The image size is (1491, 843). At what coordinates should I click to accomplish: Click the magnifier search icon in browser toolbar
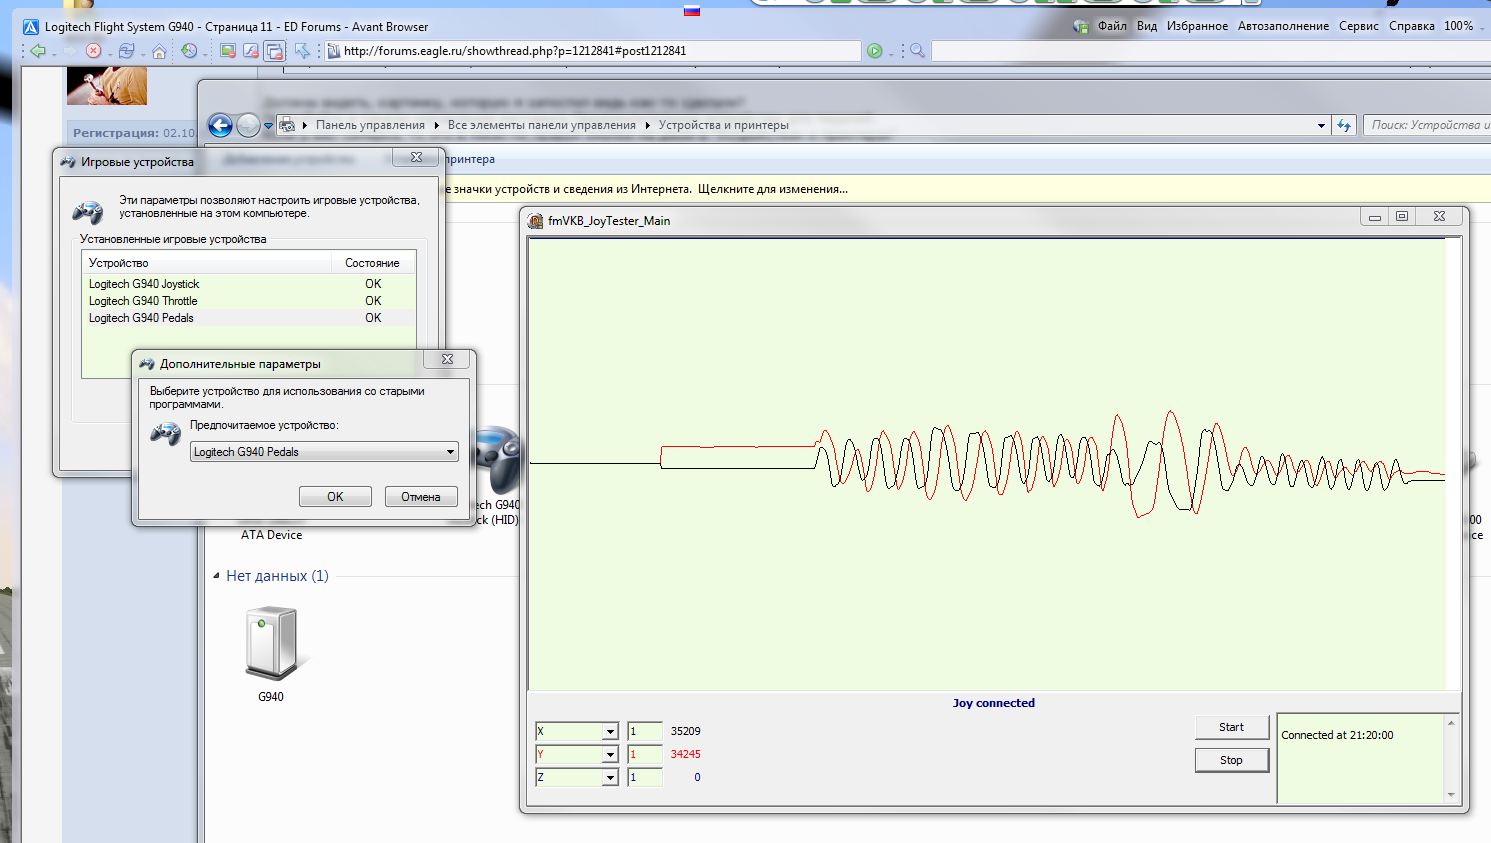917,51
